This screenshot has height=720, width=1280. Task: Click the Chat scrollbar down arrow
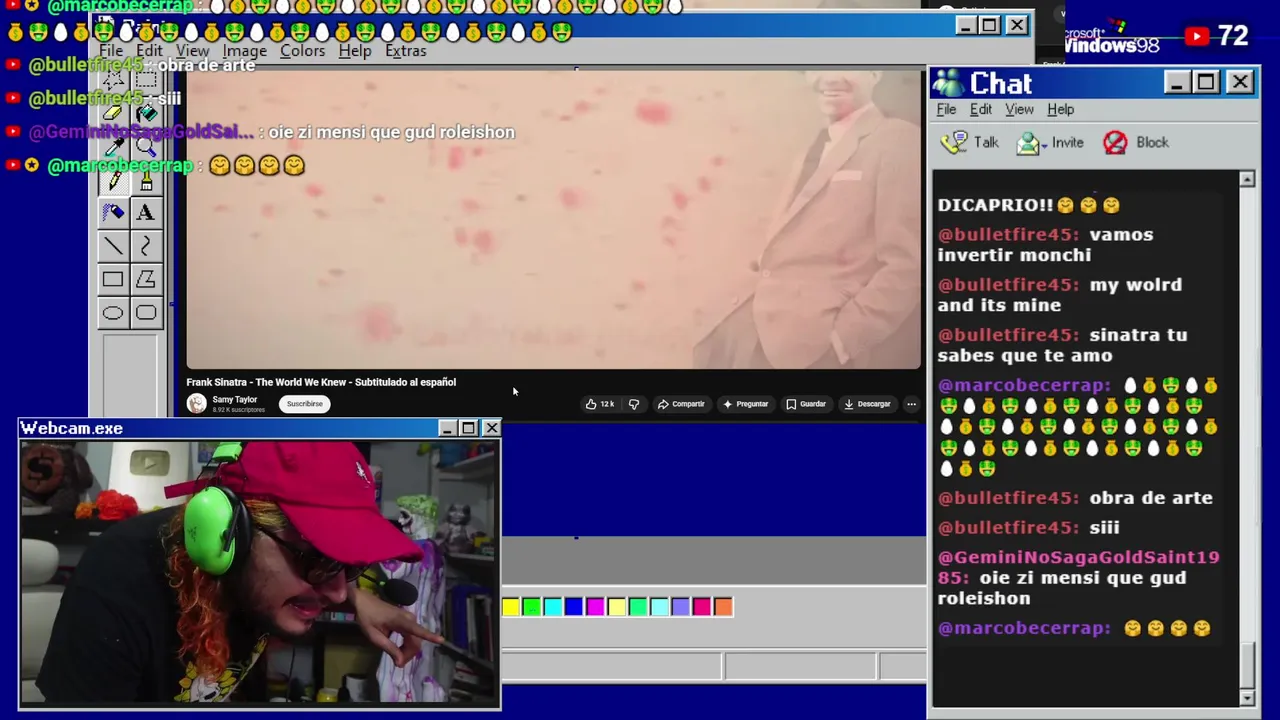tap(1247, 697)
